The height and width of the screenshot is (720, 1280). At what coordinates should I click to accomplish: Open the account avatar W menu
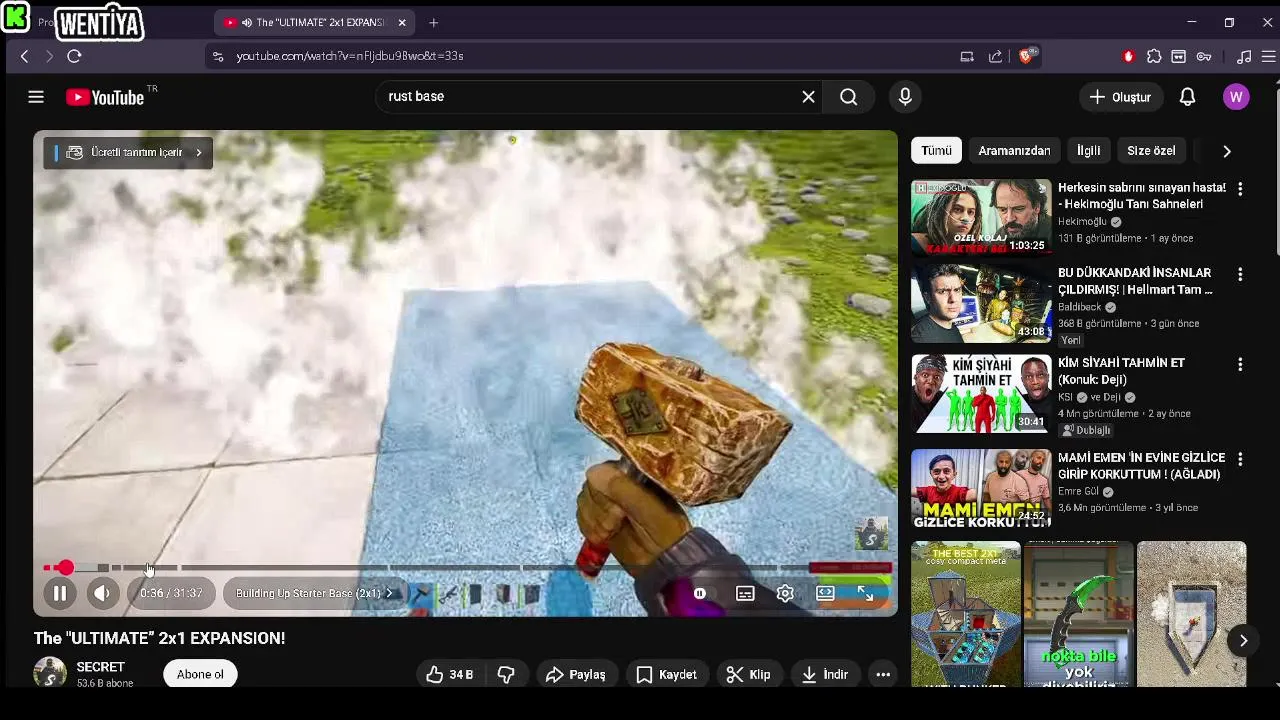pyautogui.click(x=1236, y=97)
